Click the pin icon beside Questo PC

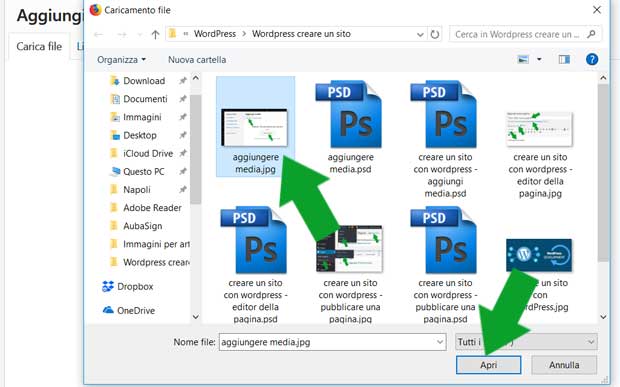(x=182, y=172)
